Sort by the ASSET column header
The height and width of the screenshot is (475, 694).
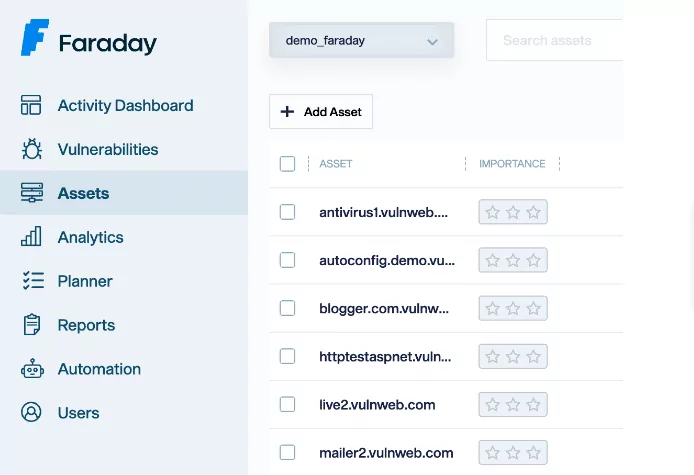click(x=336, y=164)
